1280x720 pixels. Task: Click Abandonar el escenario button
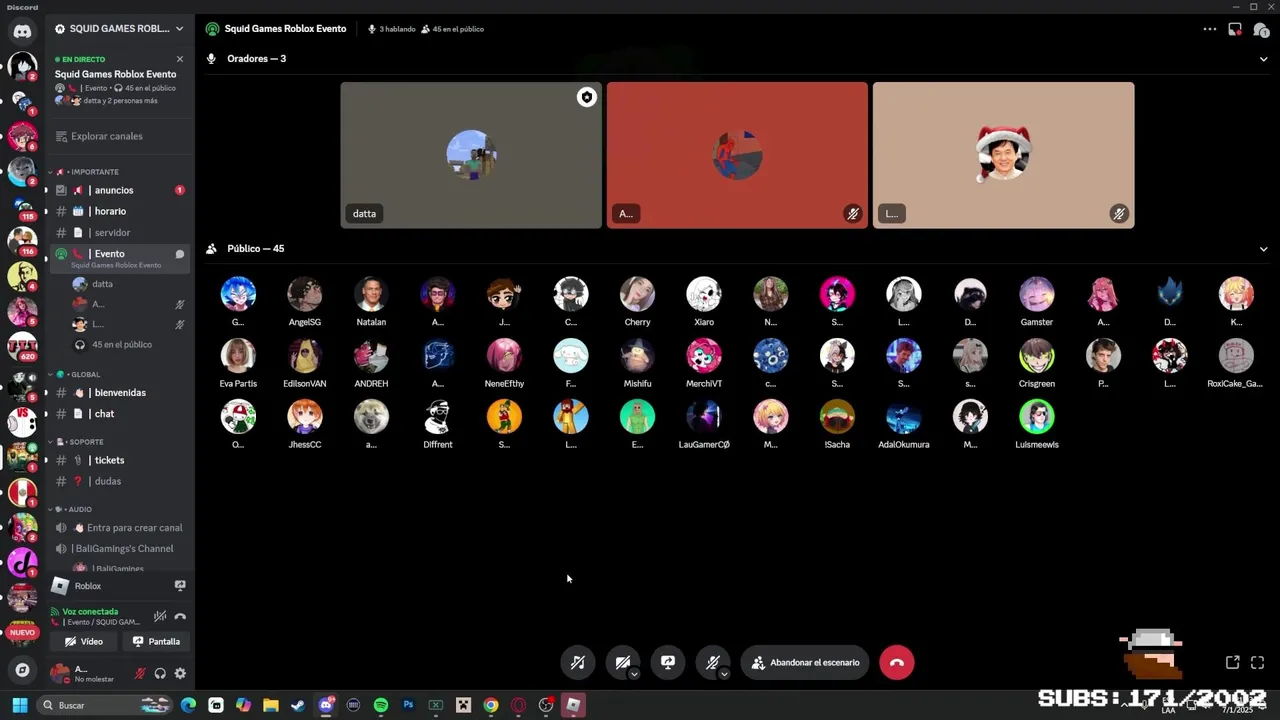coord(805,662)
